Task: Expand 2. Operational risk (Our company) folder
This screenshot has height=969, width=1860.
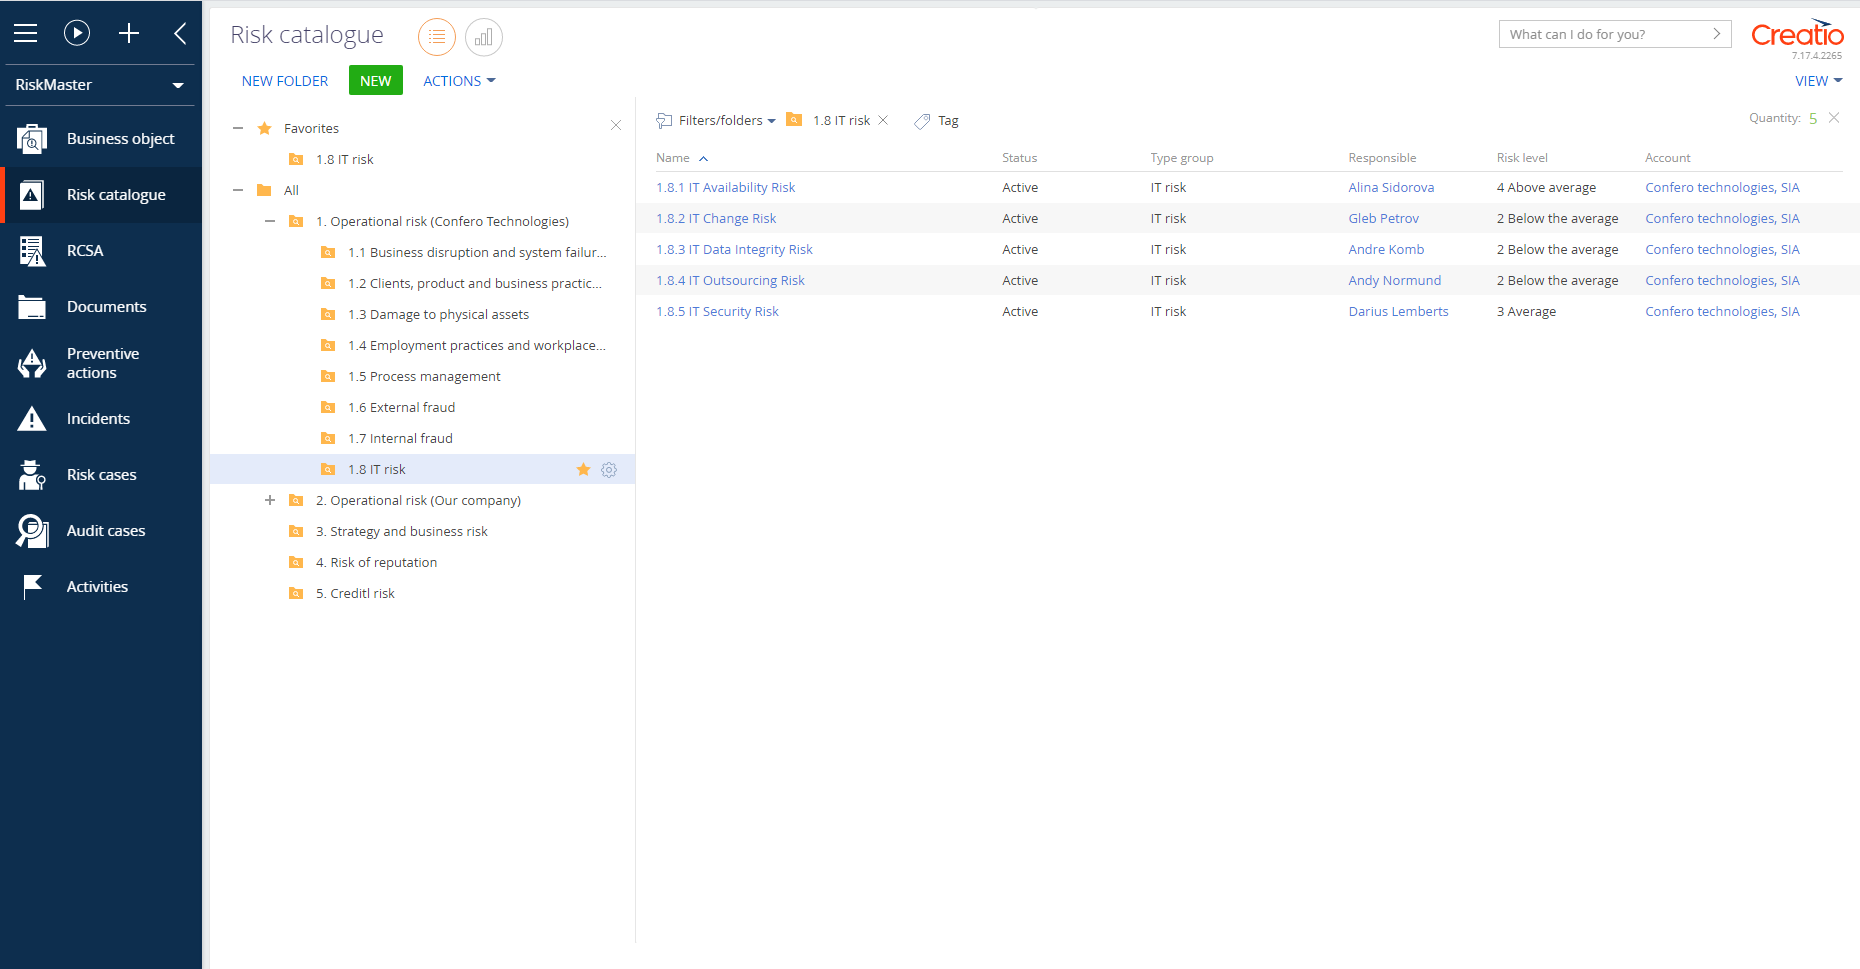Action: (x=270, y=500)
